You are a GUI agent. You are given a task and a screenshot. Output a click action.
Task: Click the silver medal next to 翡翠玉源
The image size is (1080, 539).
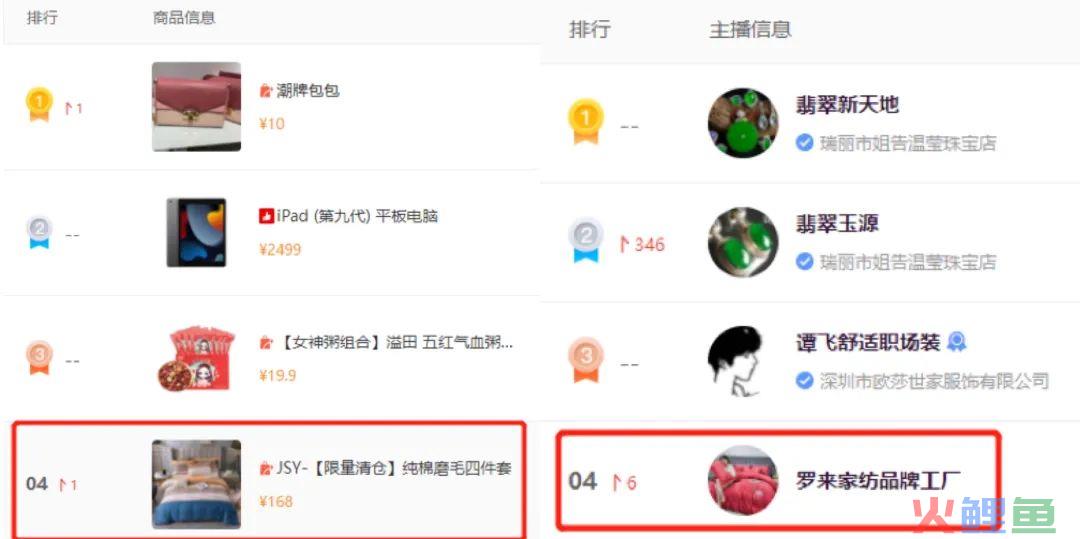[585, 240]
